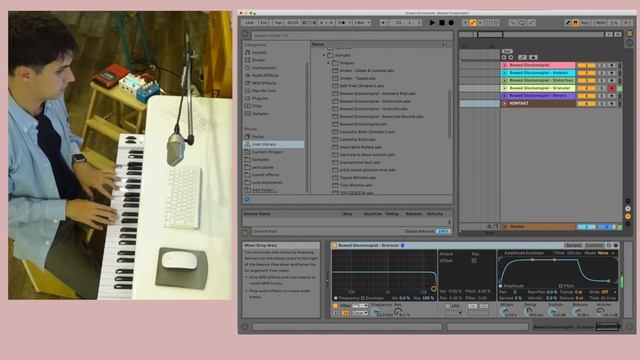Open the 1 Bar quantization dropdown
Screen dimensions: 640x360
pyautogui.click(x=362, y=23)
